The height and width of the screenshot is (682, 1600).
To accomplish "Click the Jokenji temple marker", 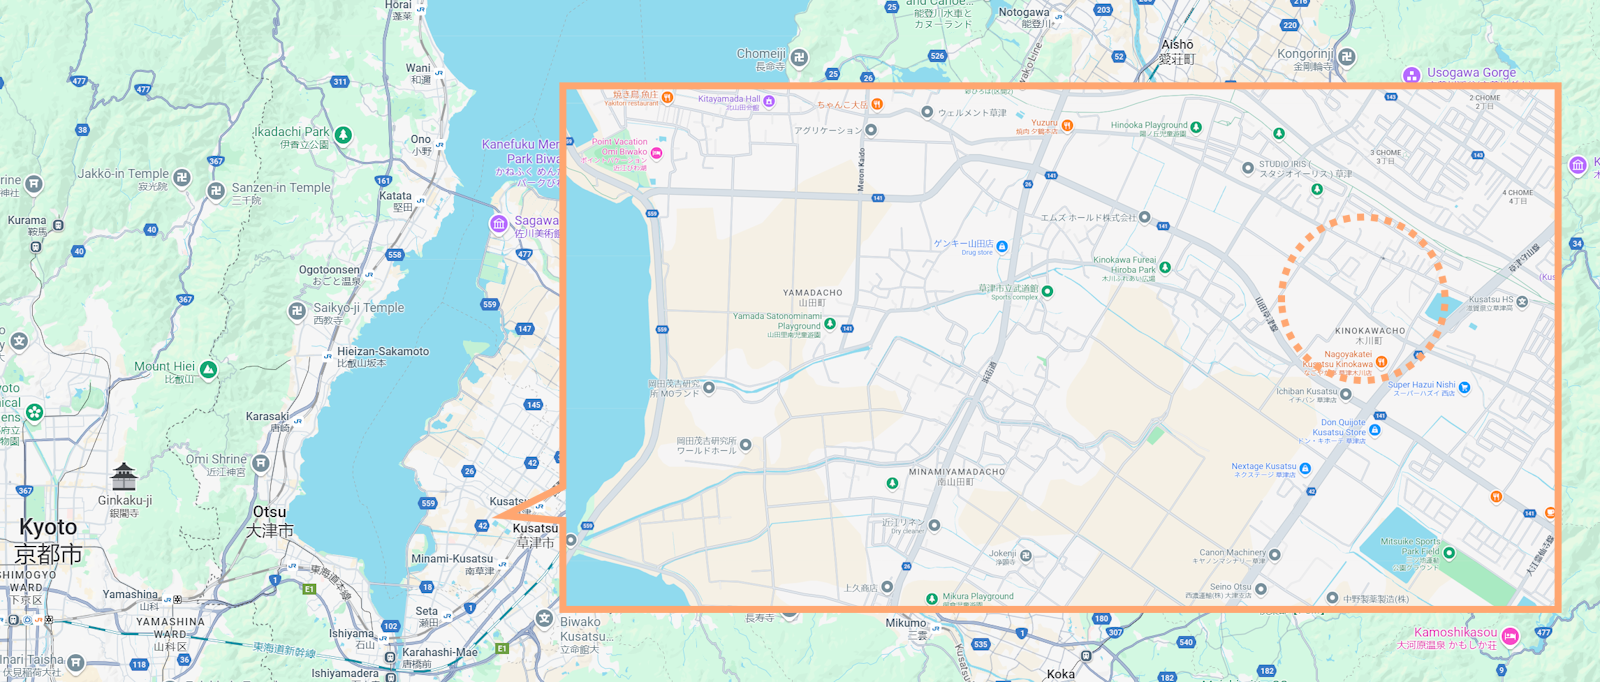I will click(x=1026, y=555).
